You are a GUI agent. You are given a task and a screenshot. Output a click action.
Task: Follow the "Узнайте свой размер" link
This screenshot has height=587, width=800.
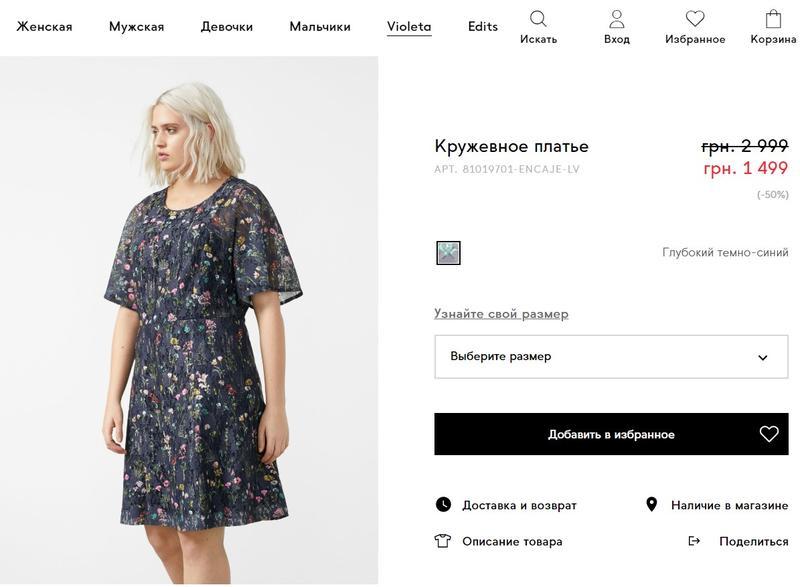coord(501,314)
